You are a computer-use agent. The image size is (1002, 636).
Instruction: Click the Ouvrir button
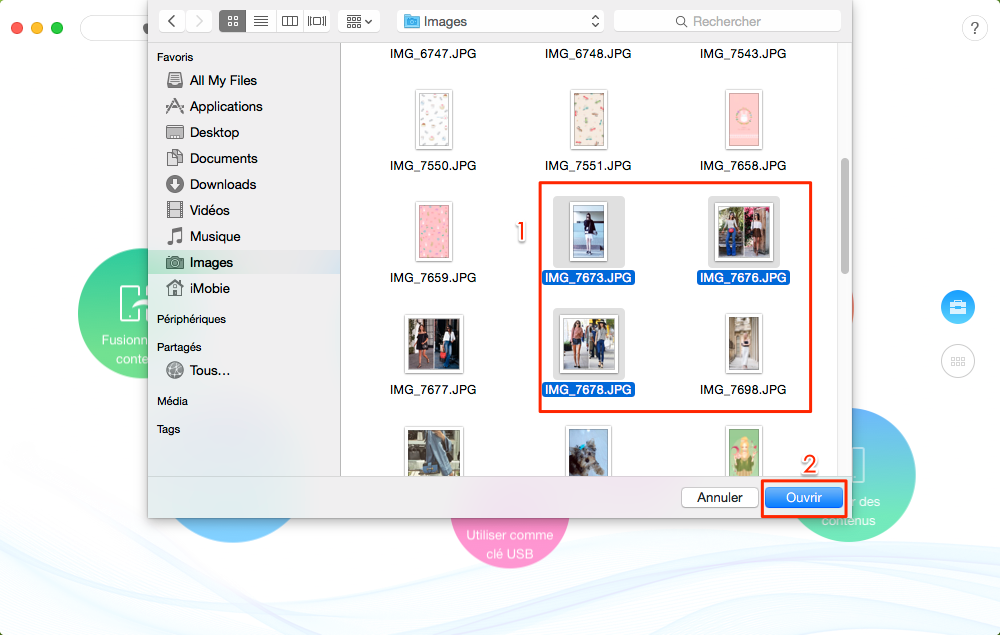pyautogui.click(x=804, y=497)
